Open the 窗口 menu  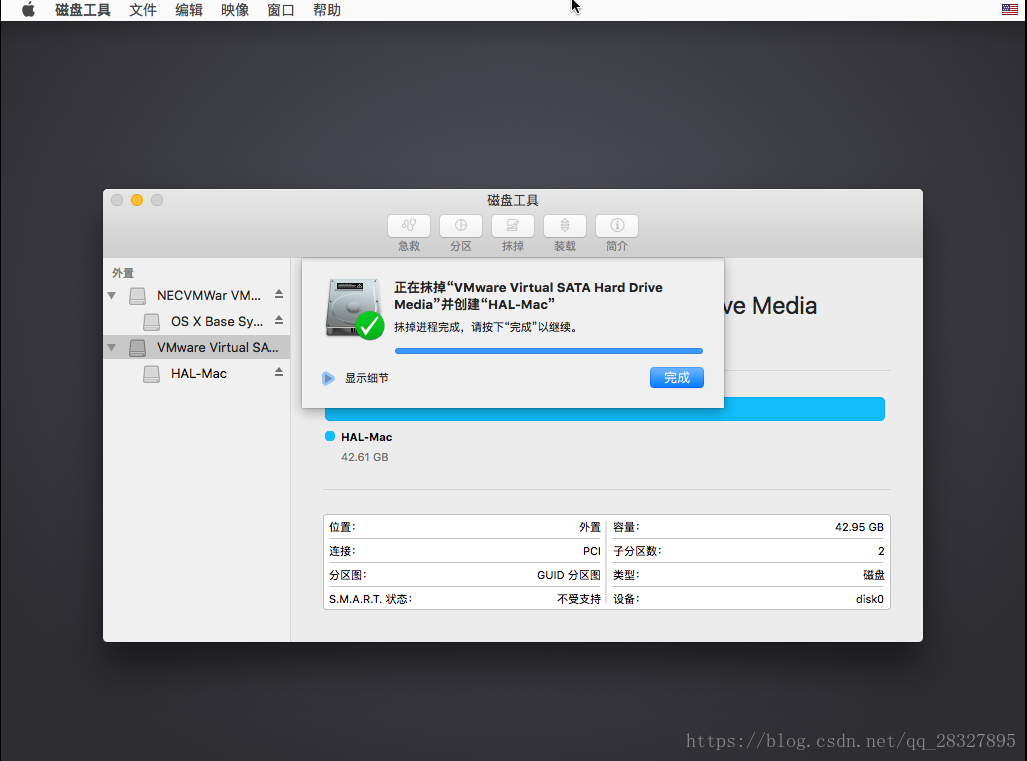point(280,10)
